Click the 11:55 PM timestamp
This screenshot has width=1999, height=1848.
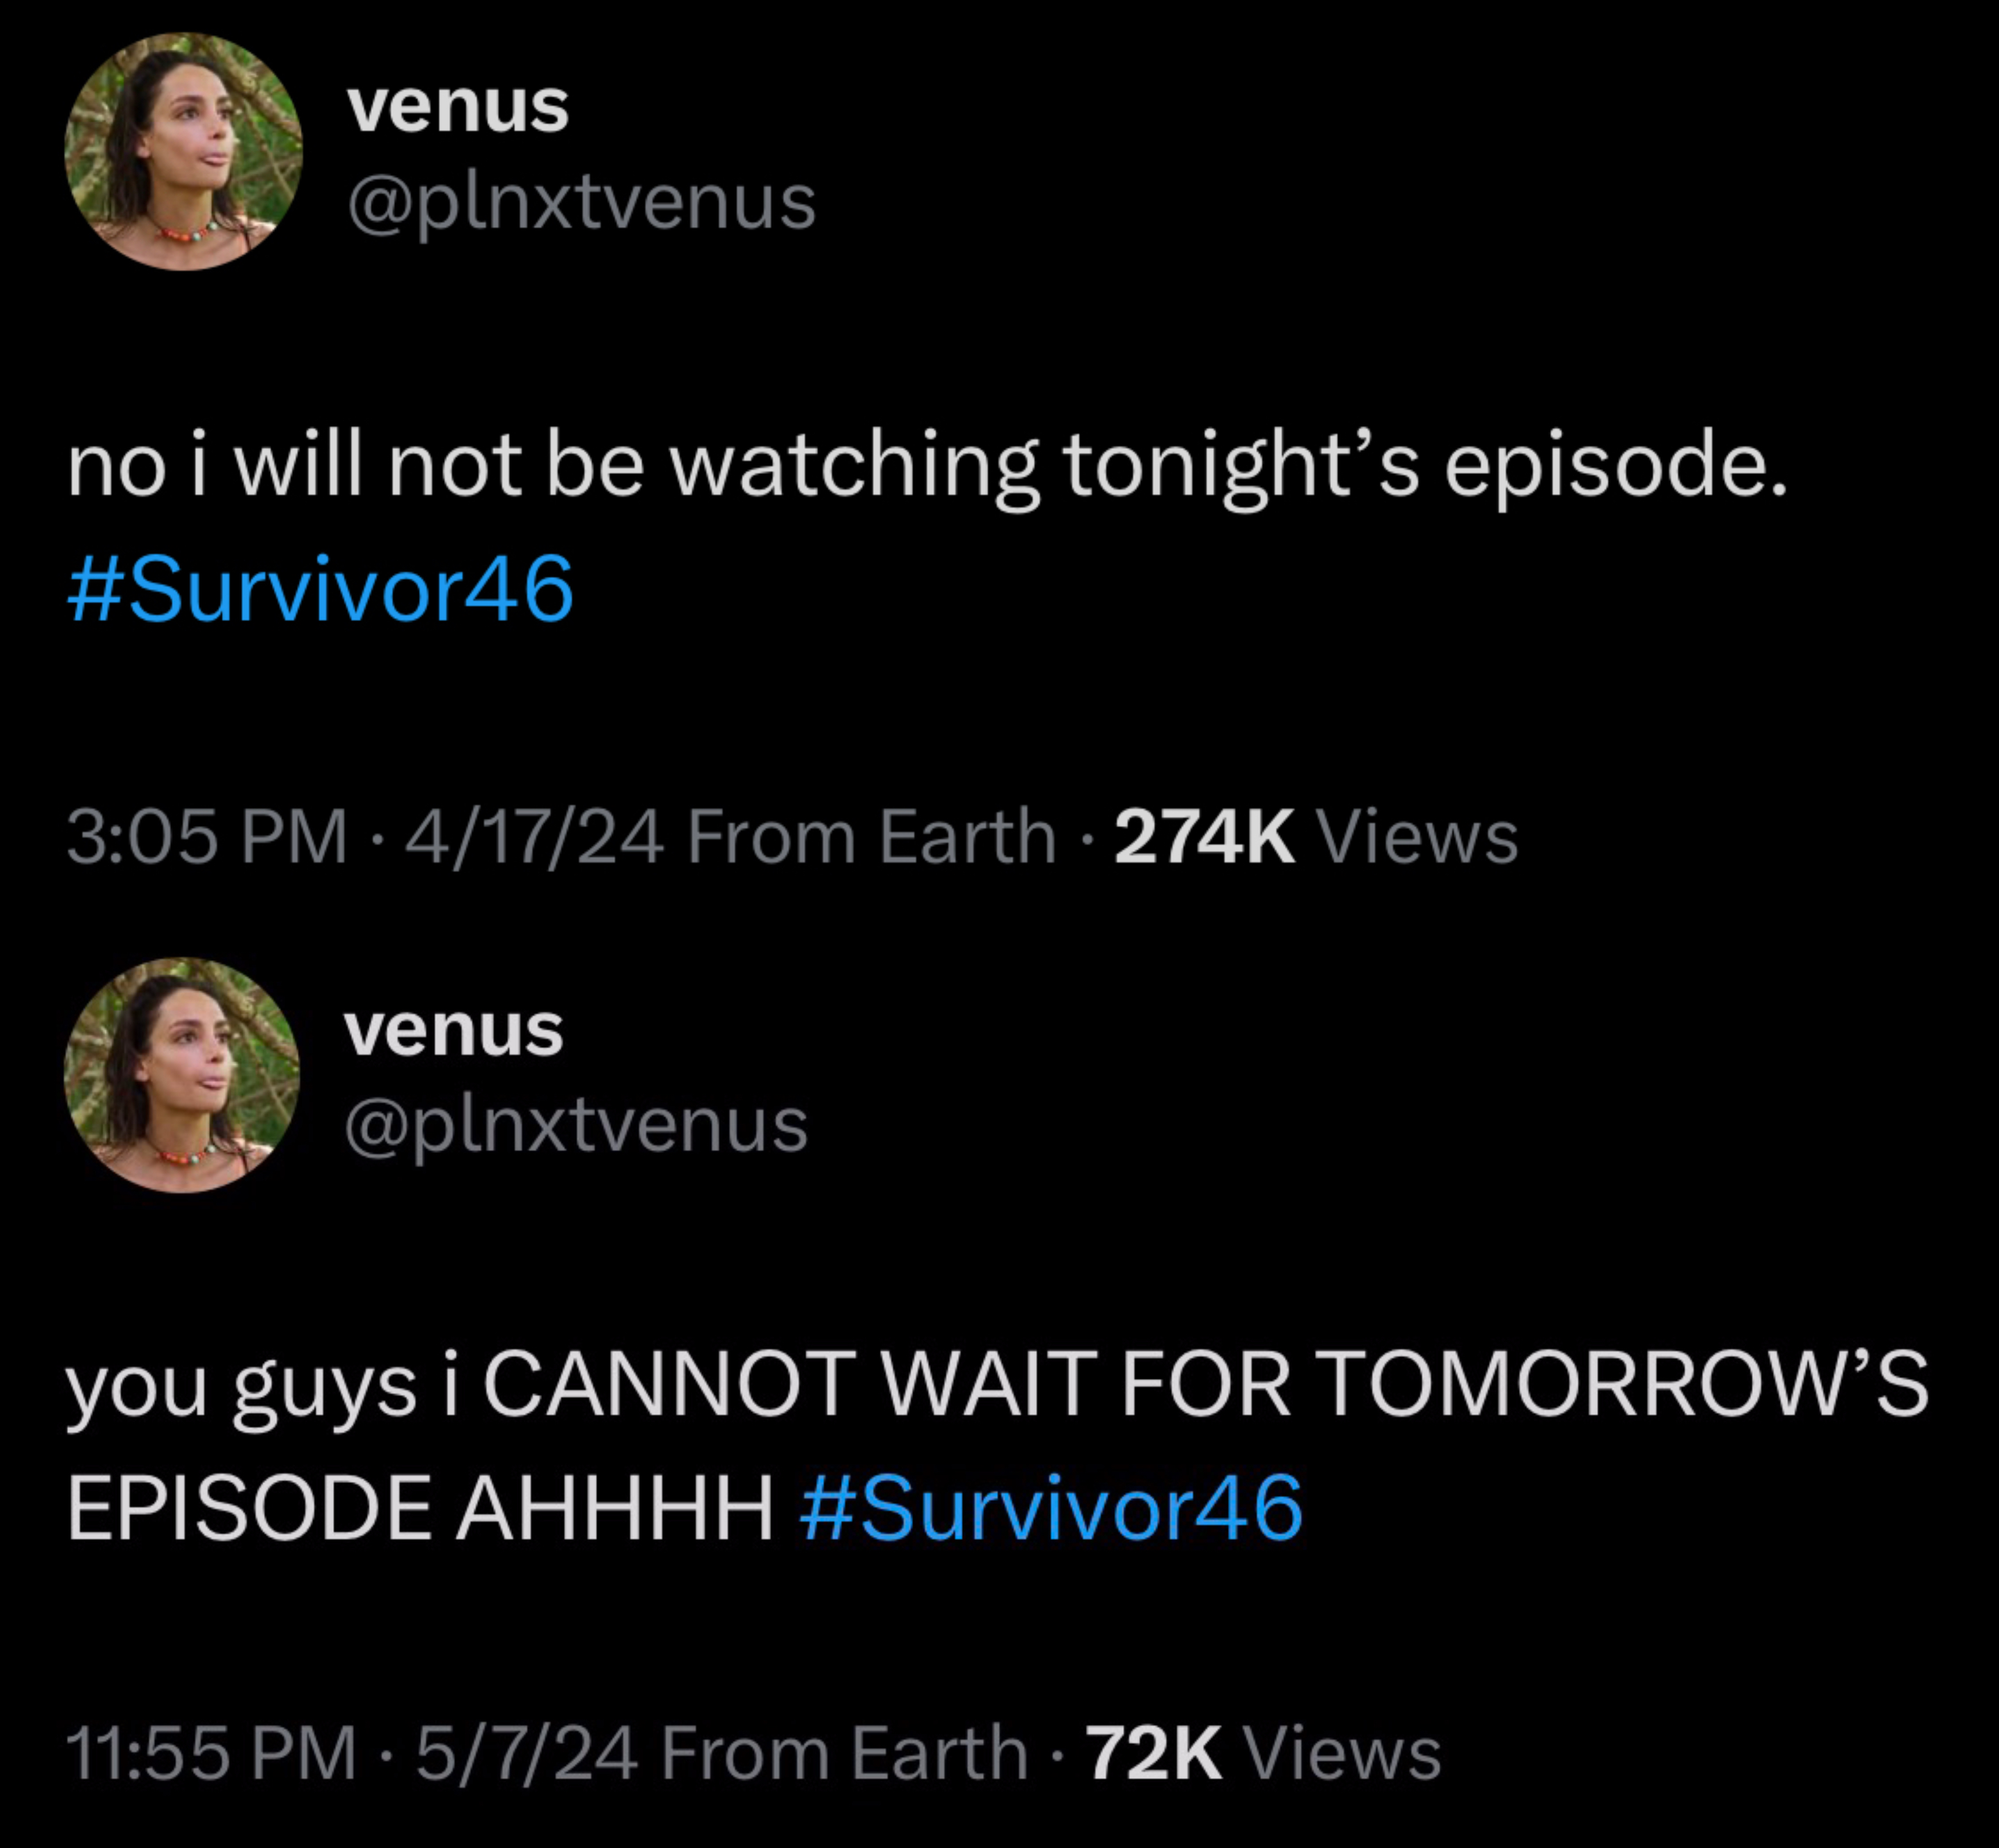[x=212, y=1753]
